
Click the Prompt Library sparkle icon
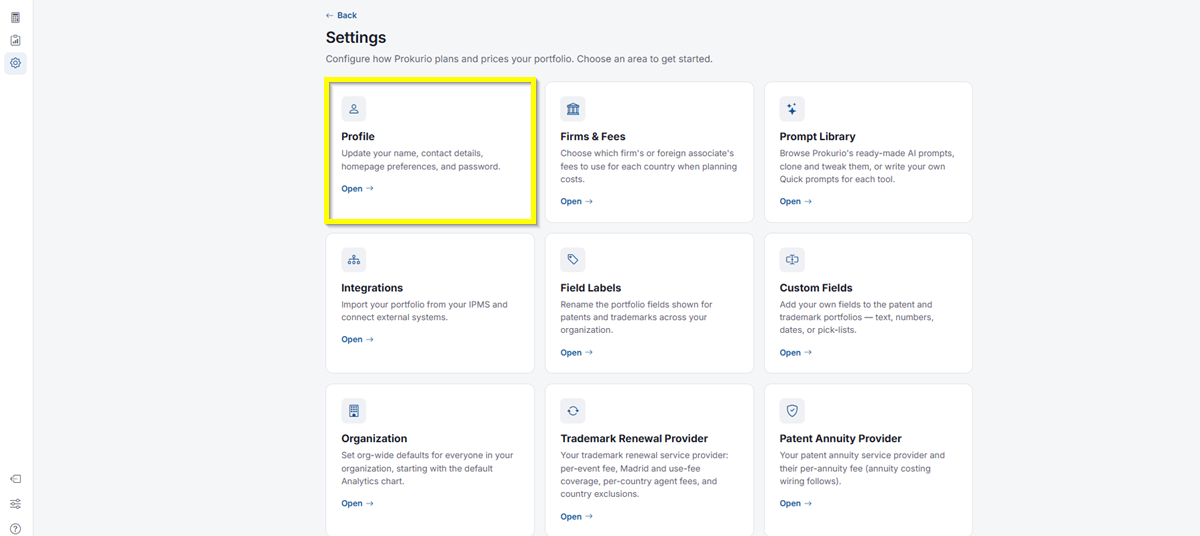(x=792, y=109)
